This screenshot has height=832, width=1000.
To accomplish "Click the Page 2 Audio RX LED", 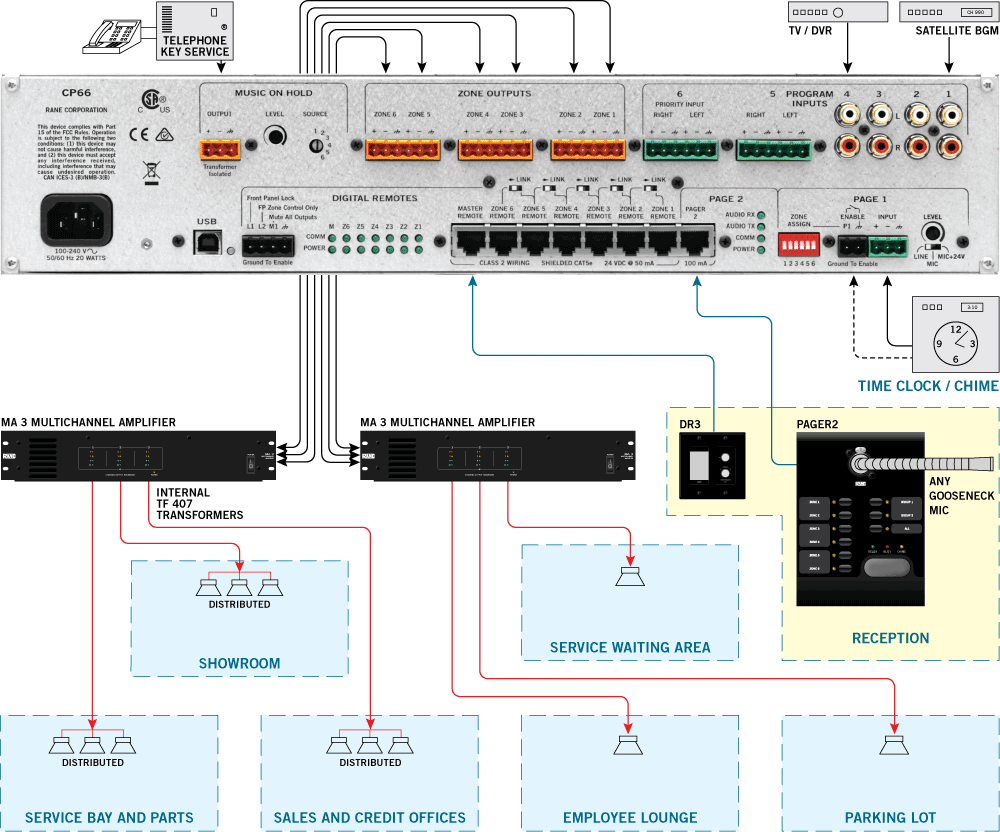I will point(761,215).
